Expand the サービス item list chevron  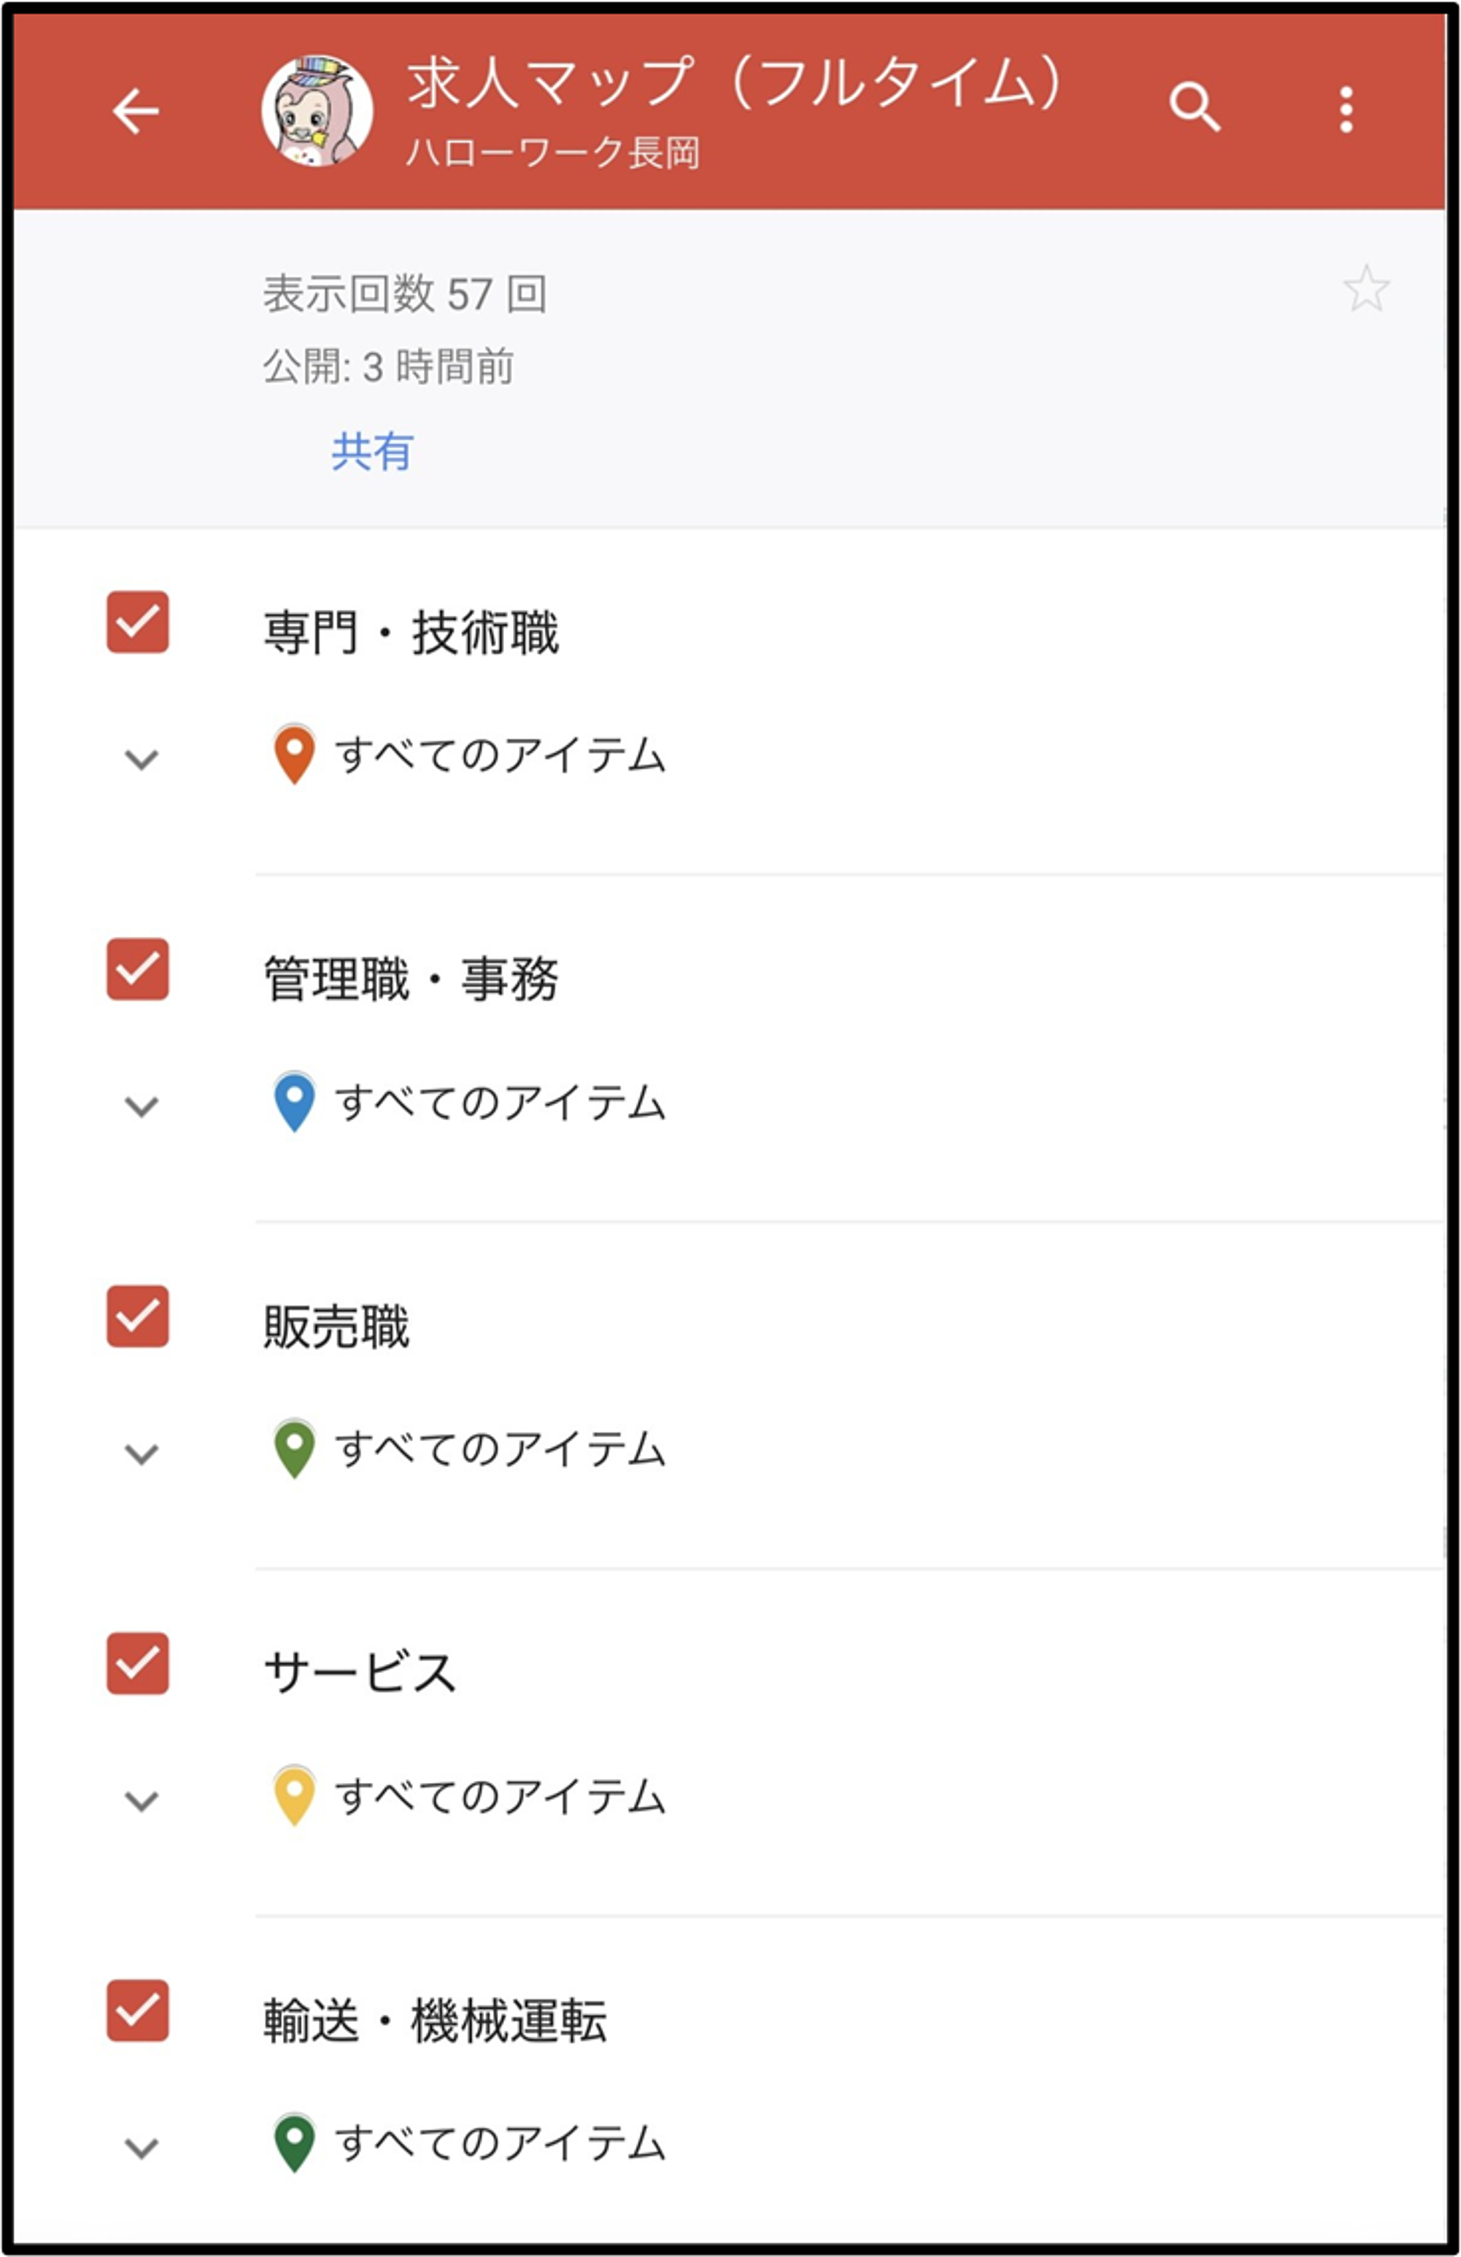(141, 1801)
